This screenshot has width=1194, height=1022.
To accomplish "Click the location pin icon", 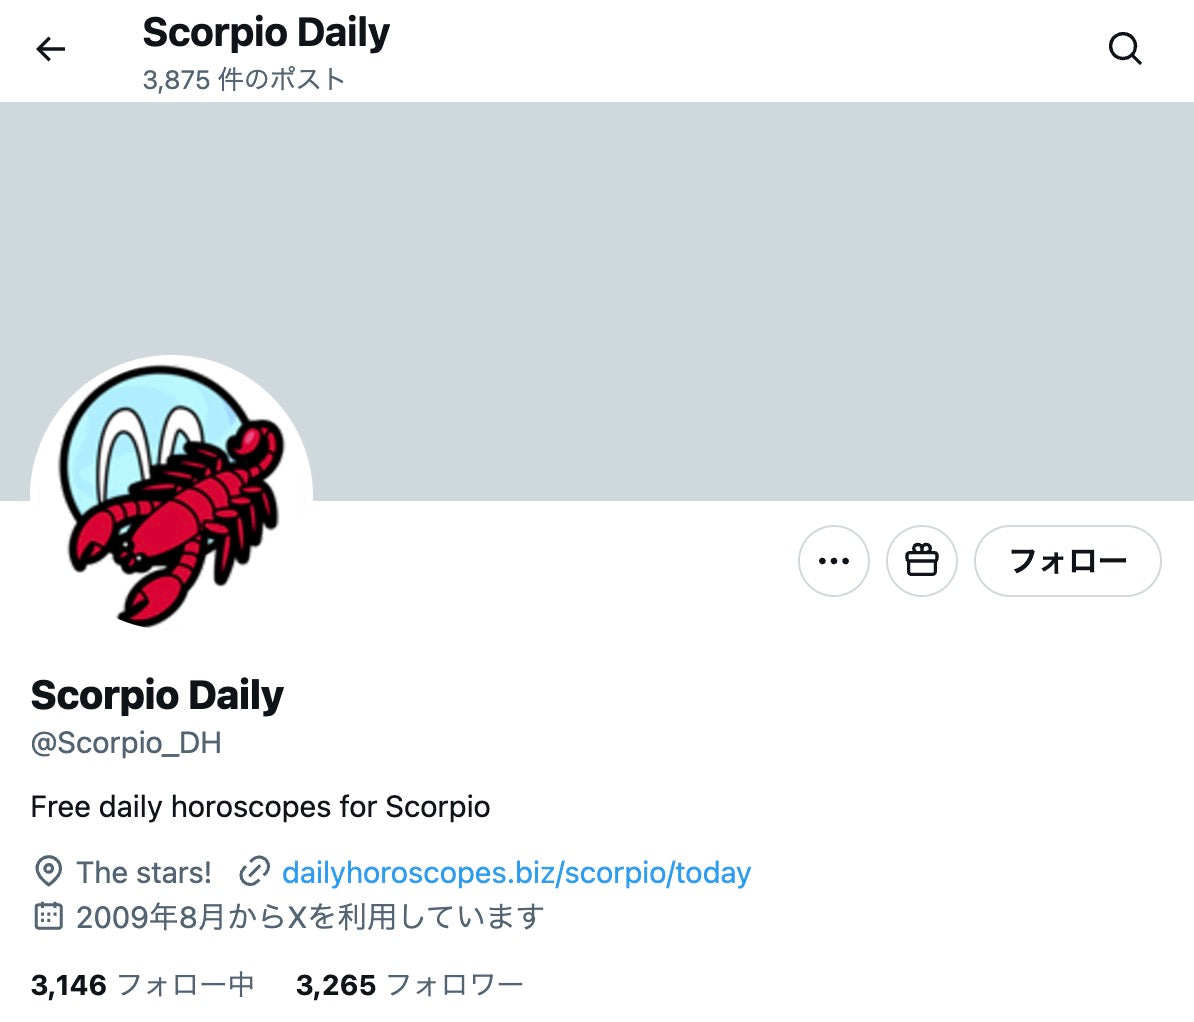I will (48, 871).
